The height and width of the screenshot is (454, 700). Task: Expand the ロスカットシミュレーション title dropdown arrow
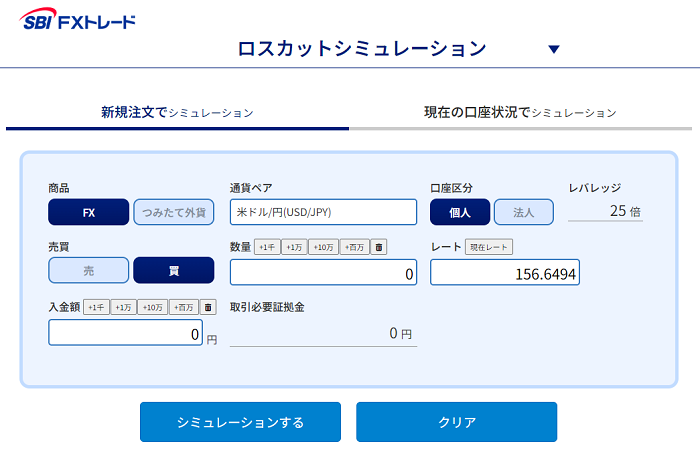click(x=554, y=49)
